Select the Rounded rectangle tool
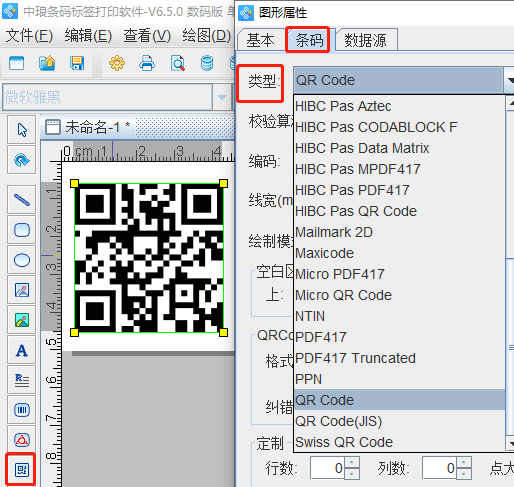Image resolution: width=514 pixels, height=487 pixels. click(22, 230)
